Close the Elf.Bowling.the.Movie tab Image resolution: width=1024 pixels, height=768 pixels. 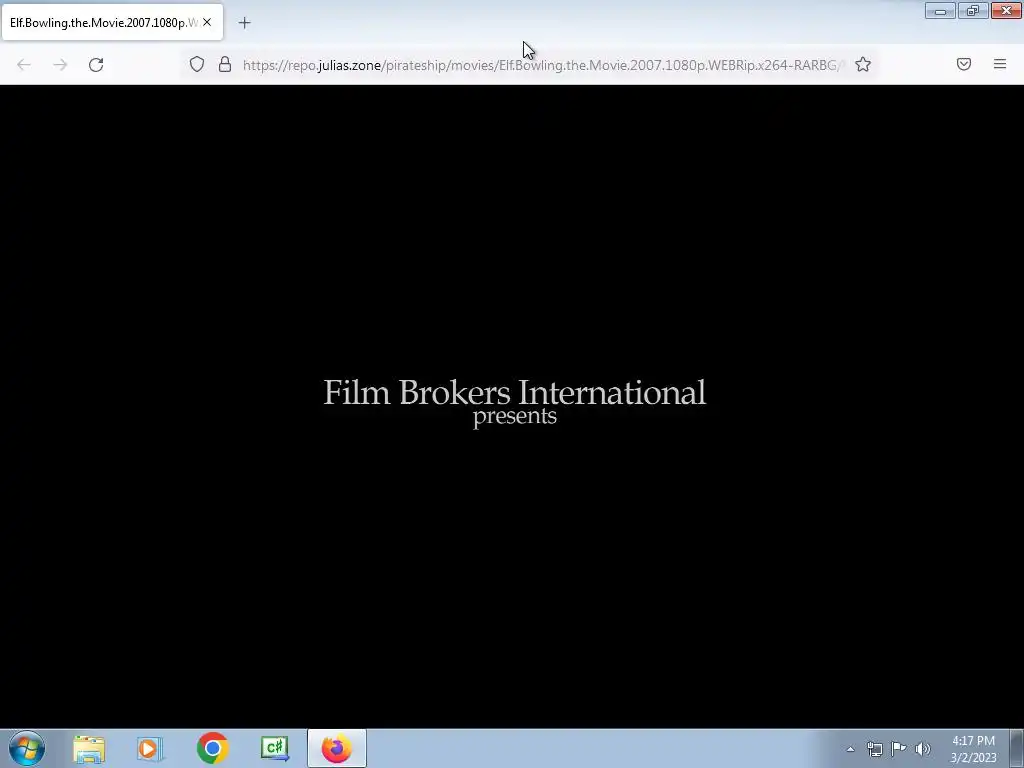tap(207, 22)
